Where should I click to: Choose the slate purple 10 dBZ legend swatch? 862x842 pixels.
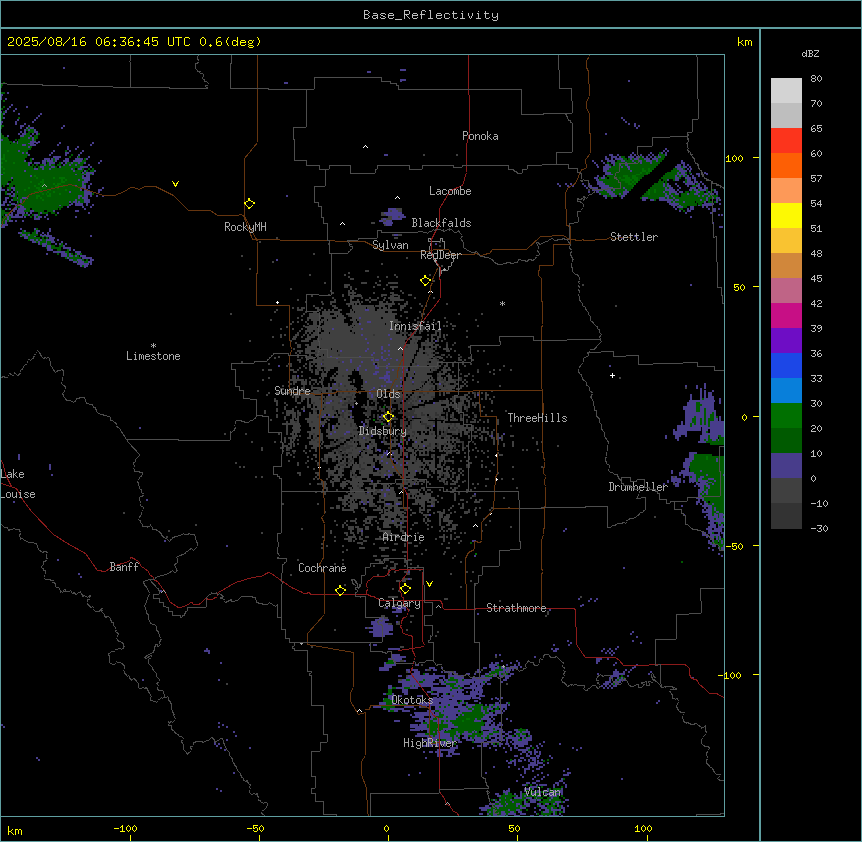click(786, 466)
